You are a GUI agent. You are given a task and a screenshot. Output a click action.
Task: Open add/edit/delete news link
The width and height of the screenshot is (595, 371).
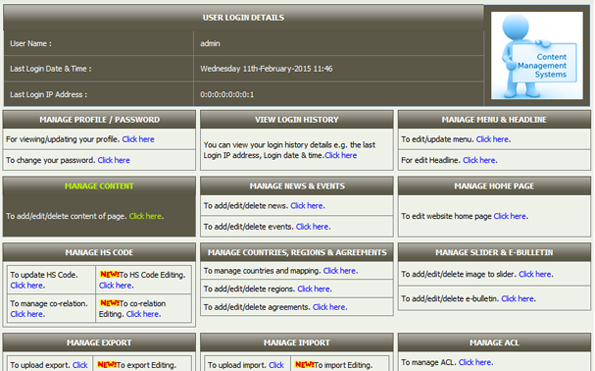point(307,206)
